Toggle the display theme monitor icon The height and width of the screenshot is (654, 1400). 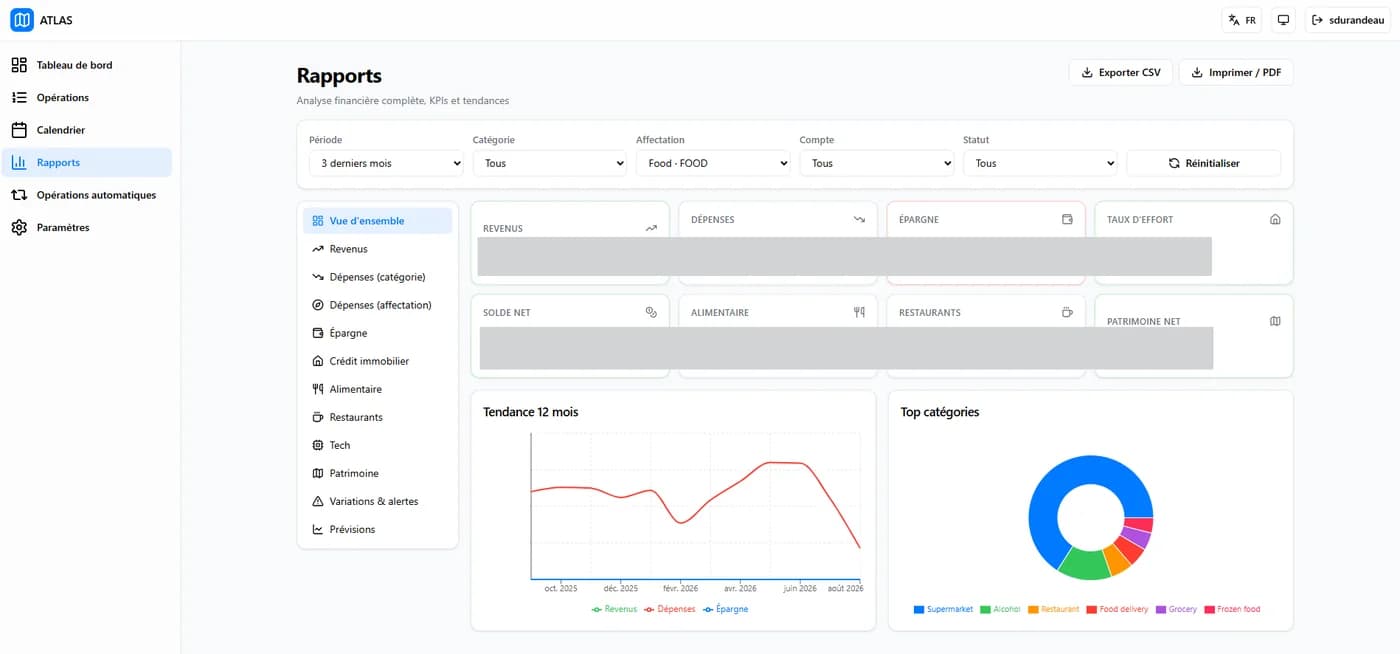[1284, 20]
